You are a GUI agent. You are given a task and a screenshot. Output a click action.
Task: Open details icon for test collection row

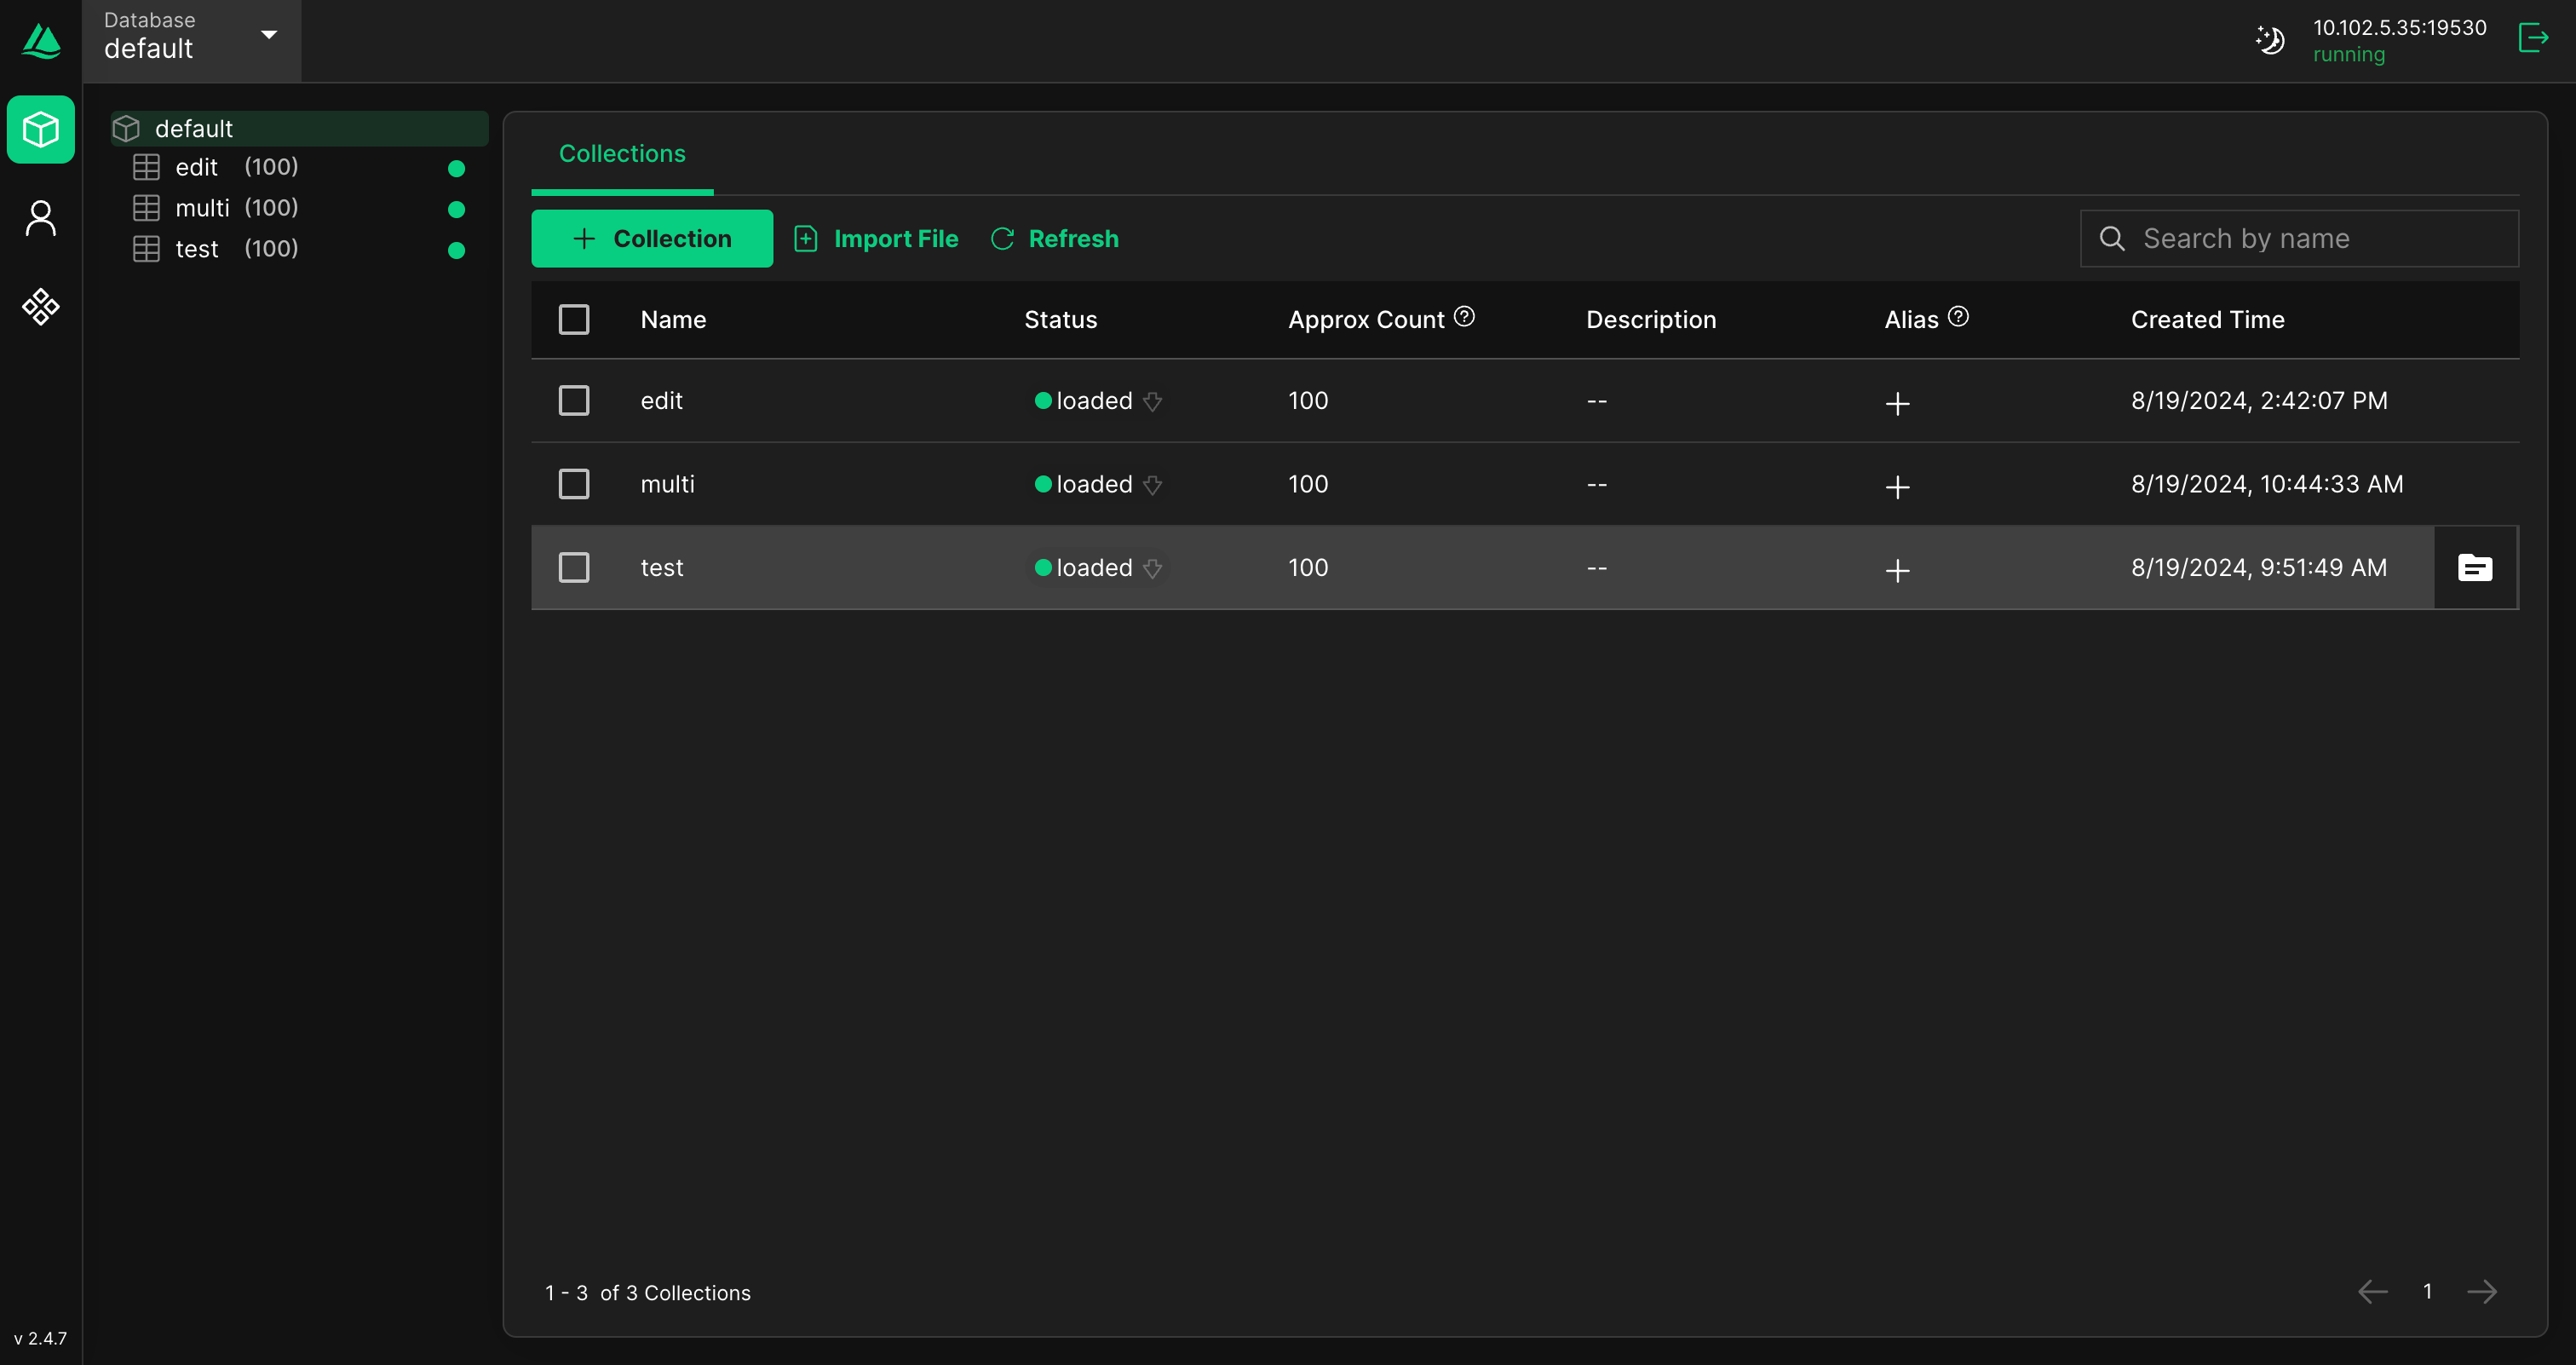[x=2475, y=568]
